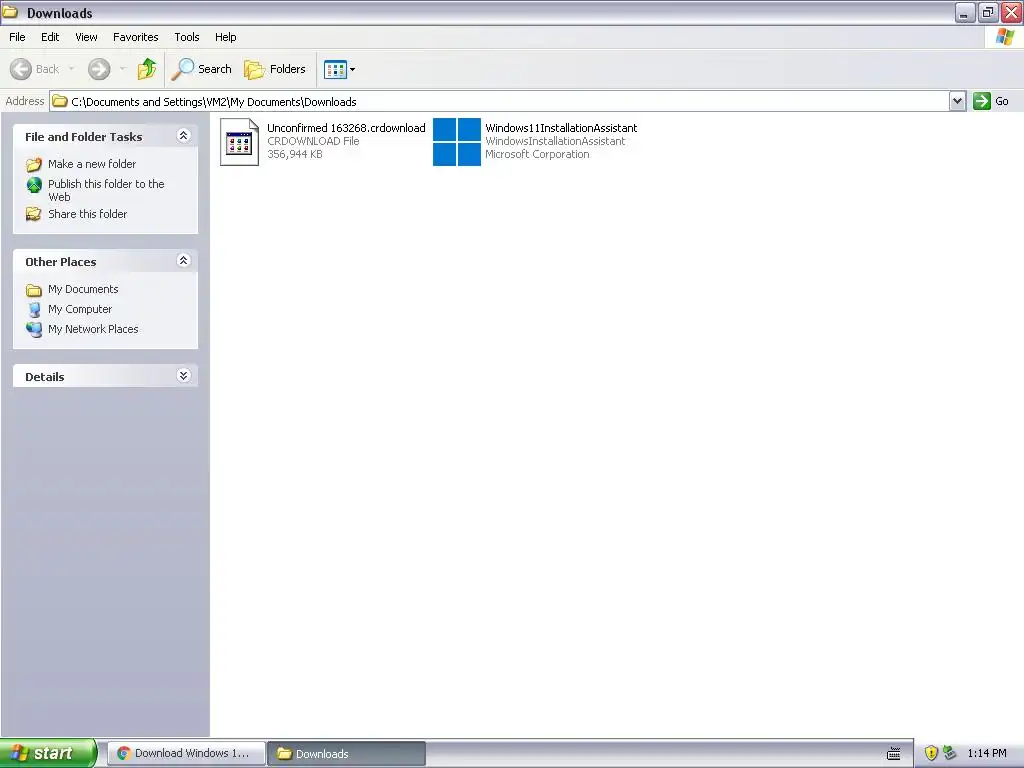
Task: Click inside the Address path field
Action: click(500, 101)
